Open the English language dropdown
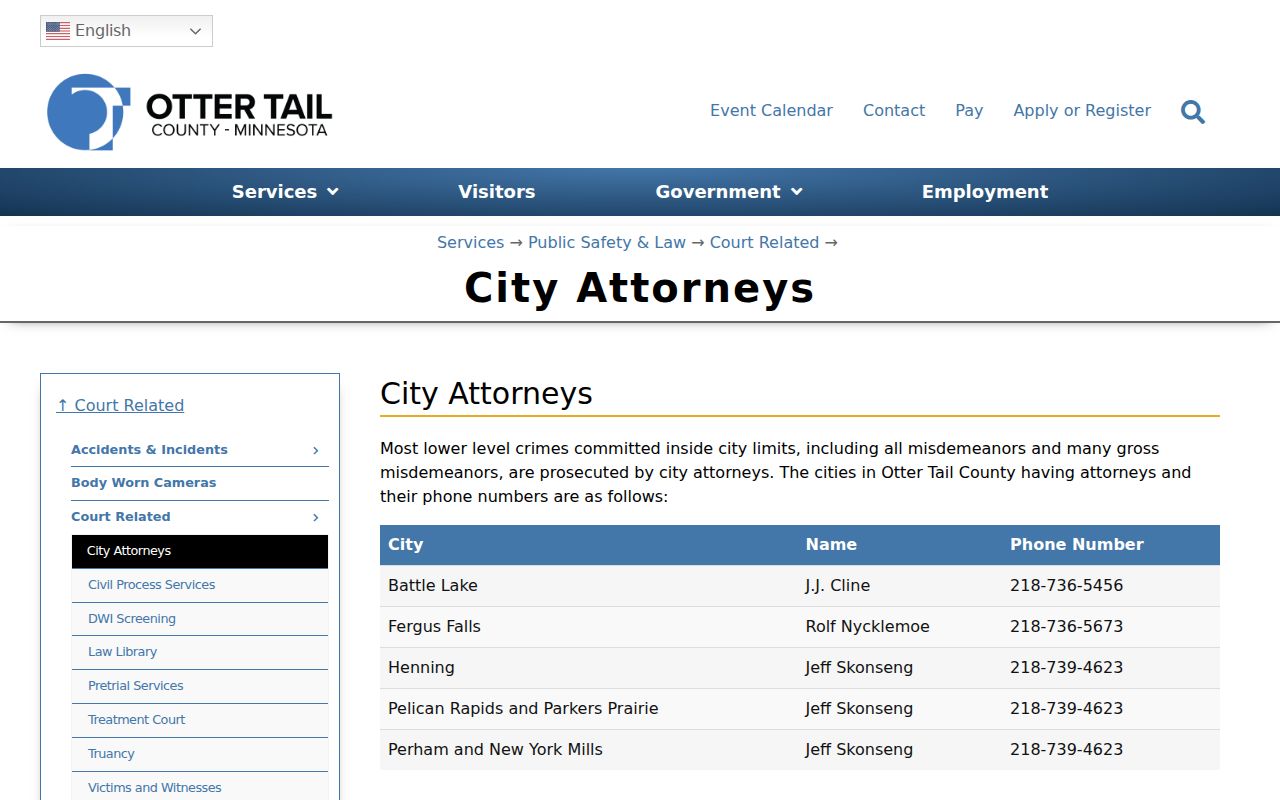The image size is (1280, 800). [126, 31]
